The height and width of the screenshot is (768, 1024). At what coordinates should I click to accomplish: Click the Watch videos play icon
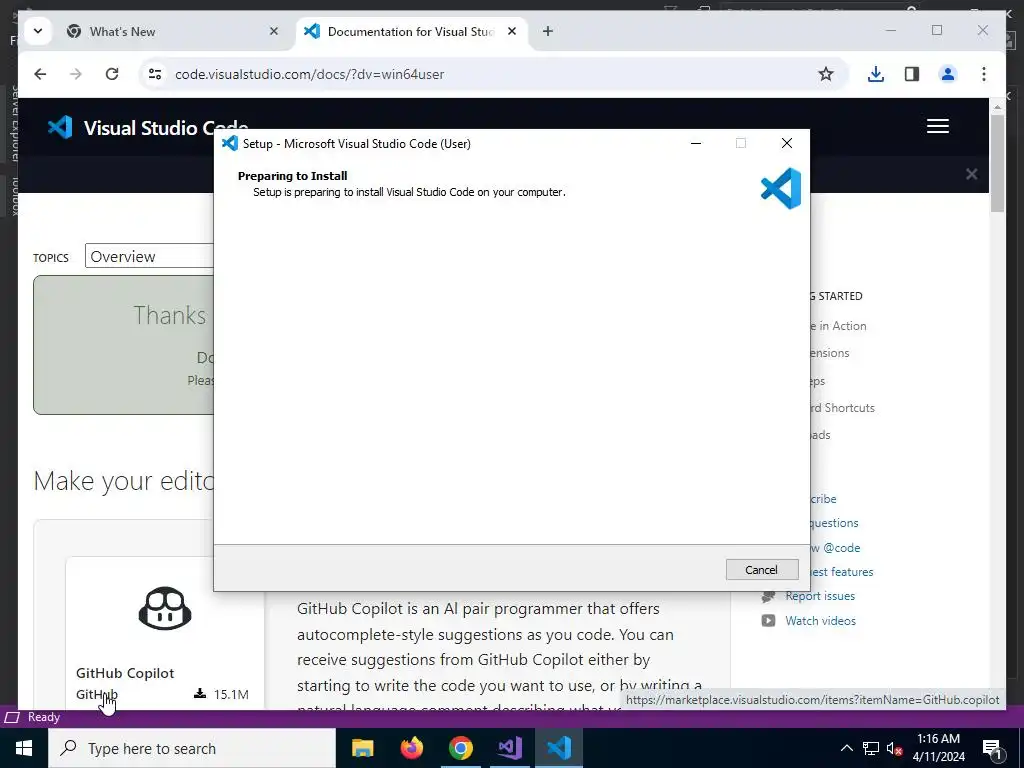pos(768,620)
